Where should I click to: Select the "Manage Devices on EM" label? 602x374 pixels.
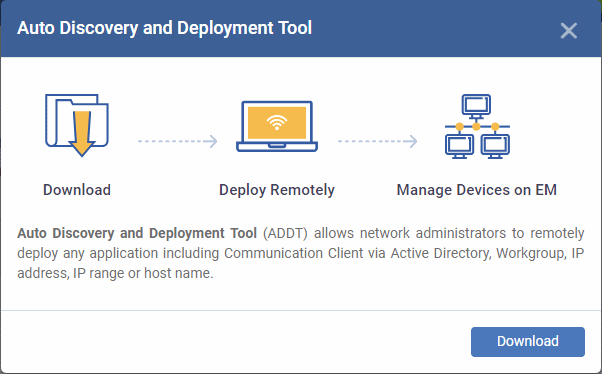476,190
